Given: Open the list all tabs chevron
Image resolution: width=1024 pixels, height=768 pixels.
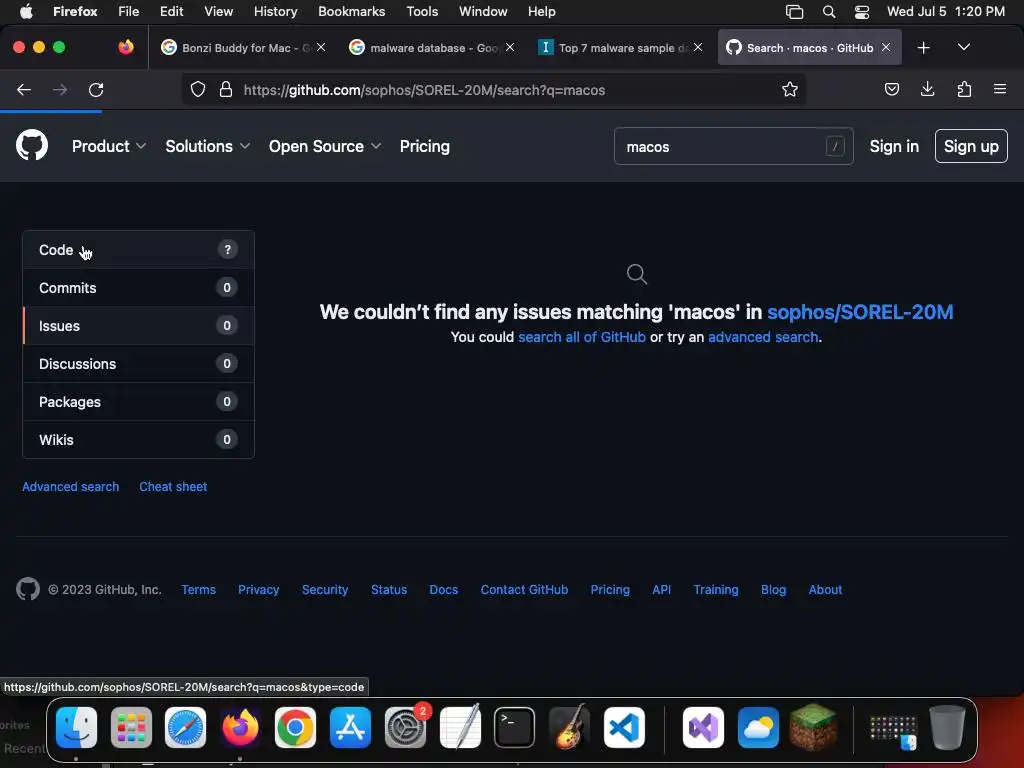Looking at the screenshot, I should click(x=964, y=48).
